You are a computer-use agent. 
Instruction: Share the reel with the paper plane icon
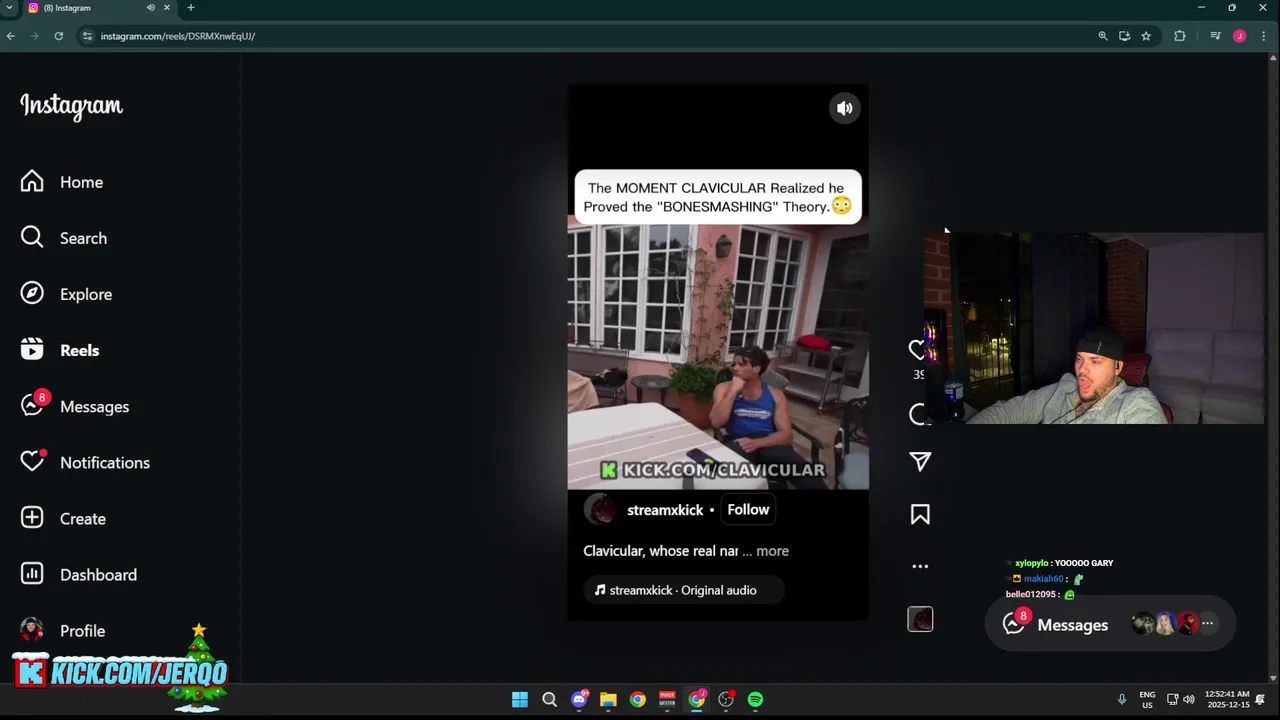tap(920, 461)
